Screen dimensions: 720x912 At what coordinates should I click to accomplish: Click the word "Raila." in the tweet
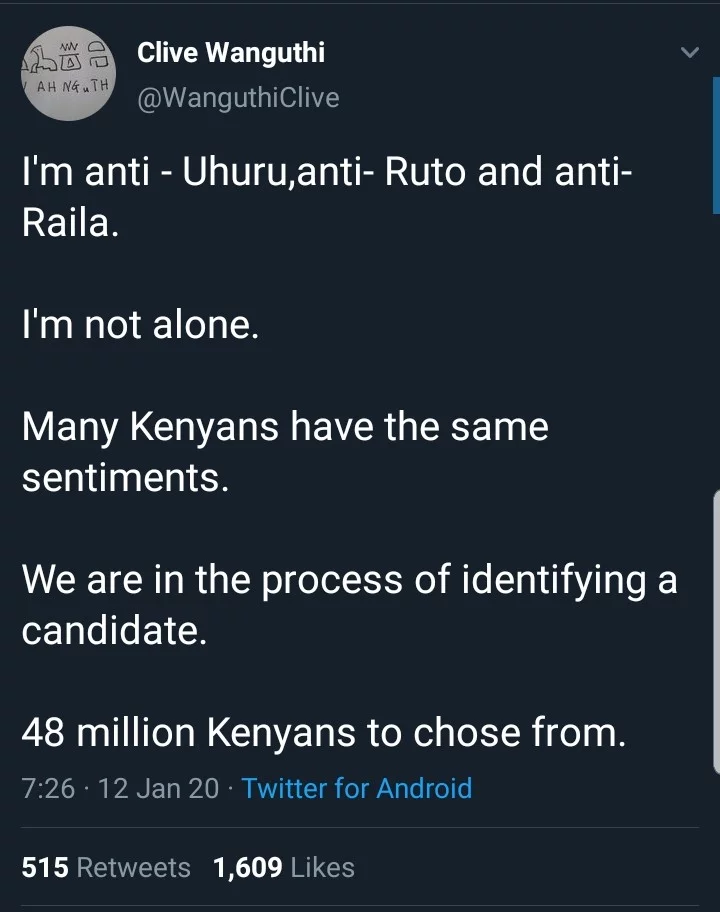pos(70,222)
